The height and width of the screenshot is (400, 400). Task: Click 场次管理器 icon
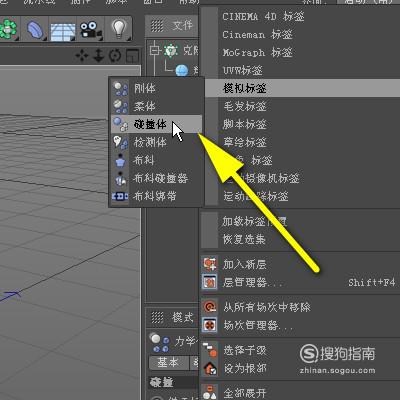(x=210, y=325)
